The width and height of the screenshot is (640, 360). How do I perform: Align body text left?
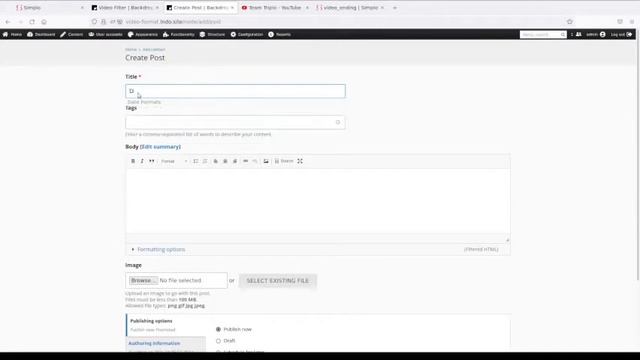(x=216, y=161)
